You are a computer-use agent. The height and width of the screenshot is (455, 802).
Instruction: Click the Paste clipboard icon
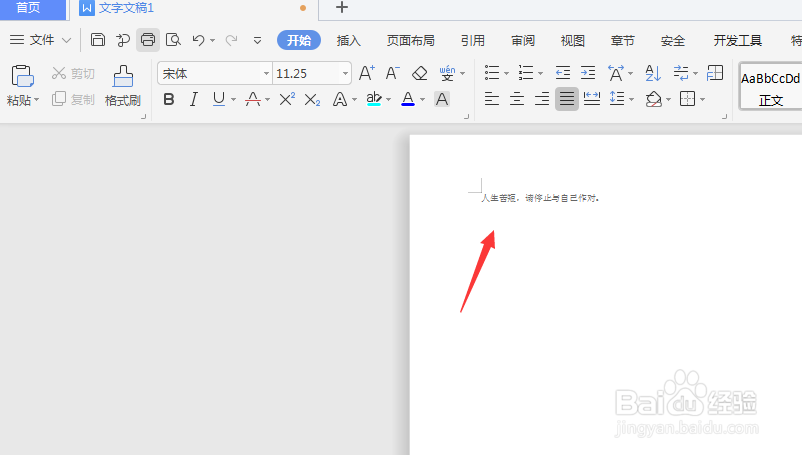[x=22, y=76]
